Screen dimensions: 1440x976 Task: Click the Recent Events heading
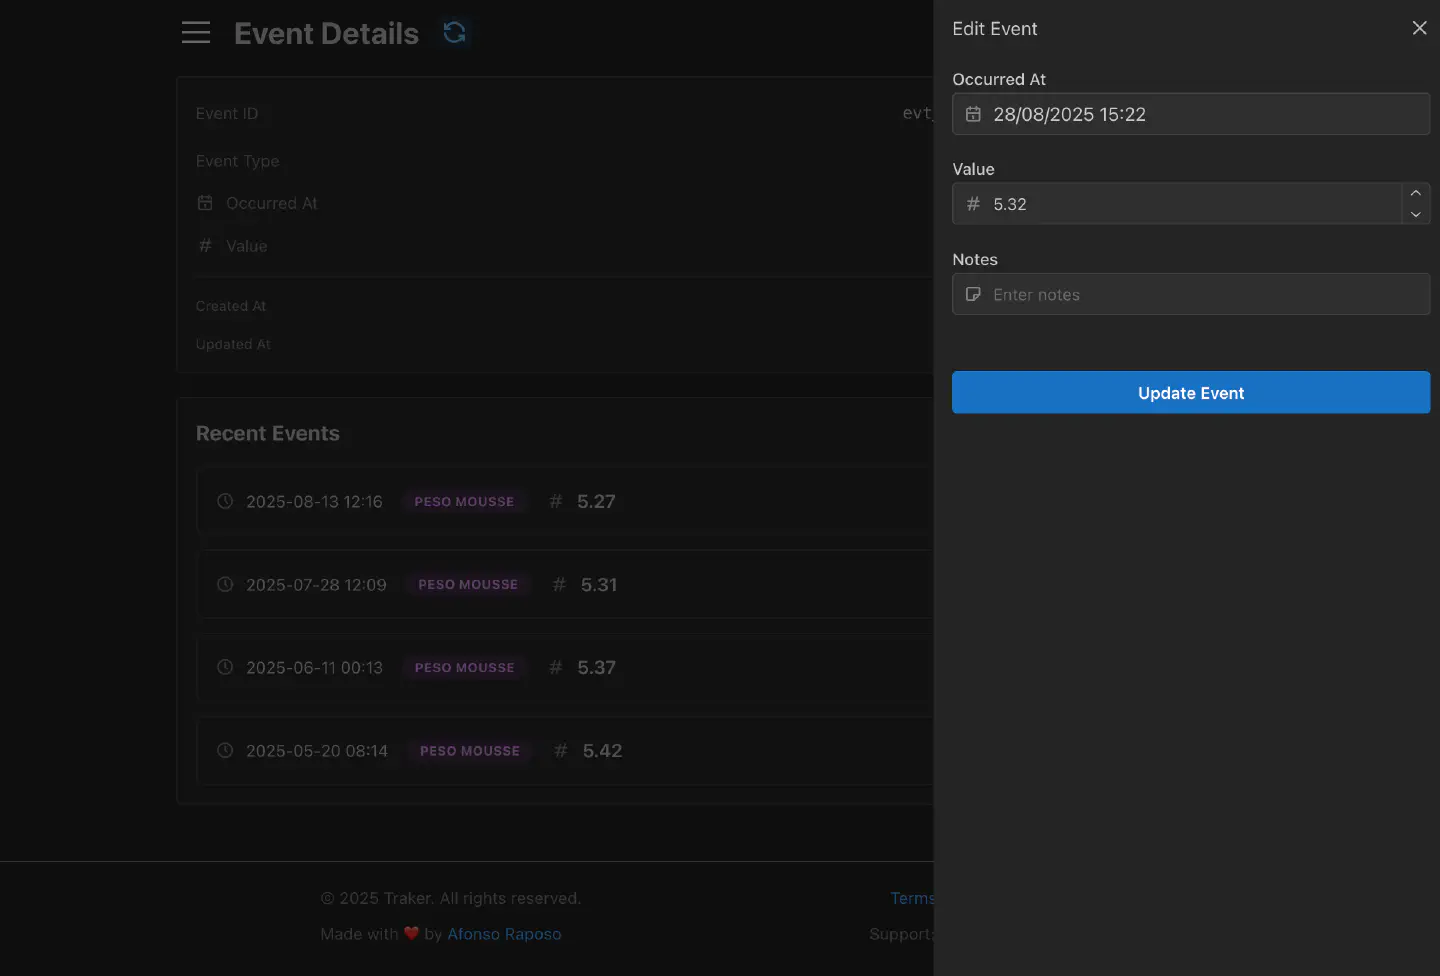[268, 433]
